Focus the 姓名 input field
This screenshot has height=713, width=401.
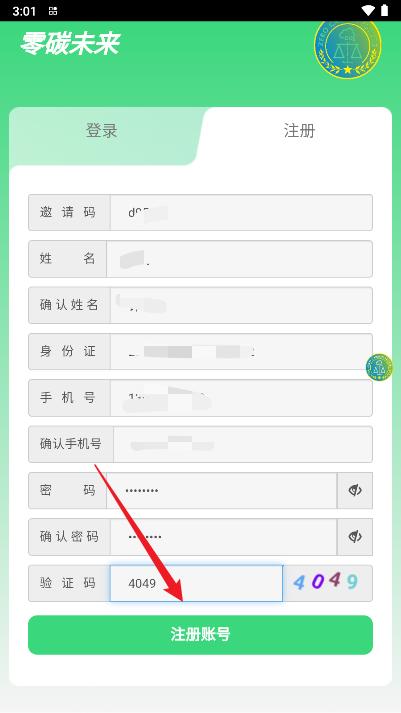240,259
